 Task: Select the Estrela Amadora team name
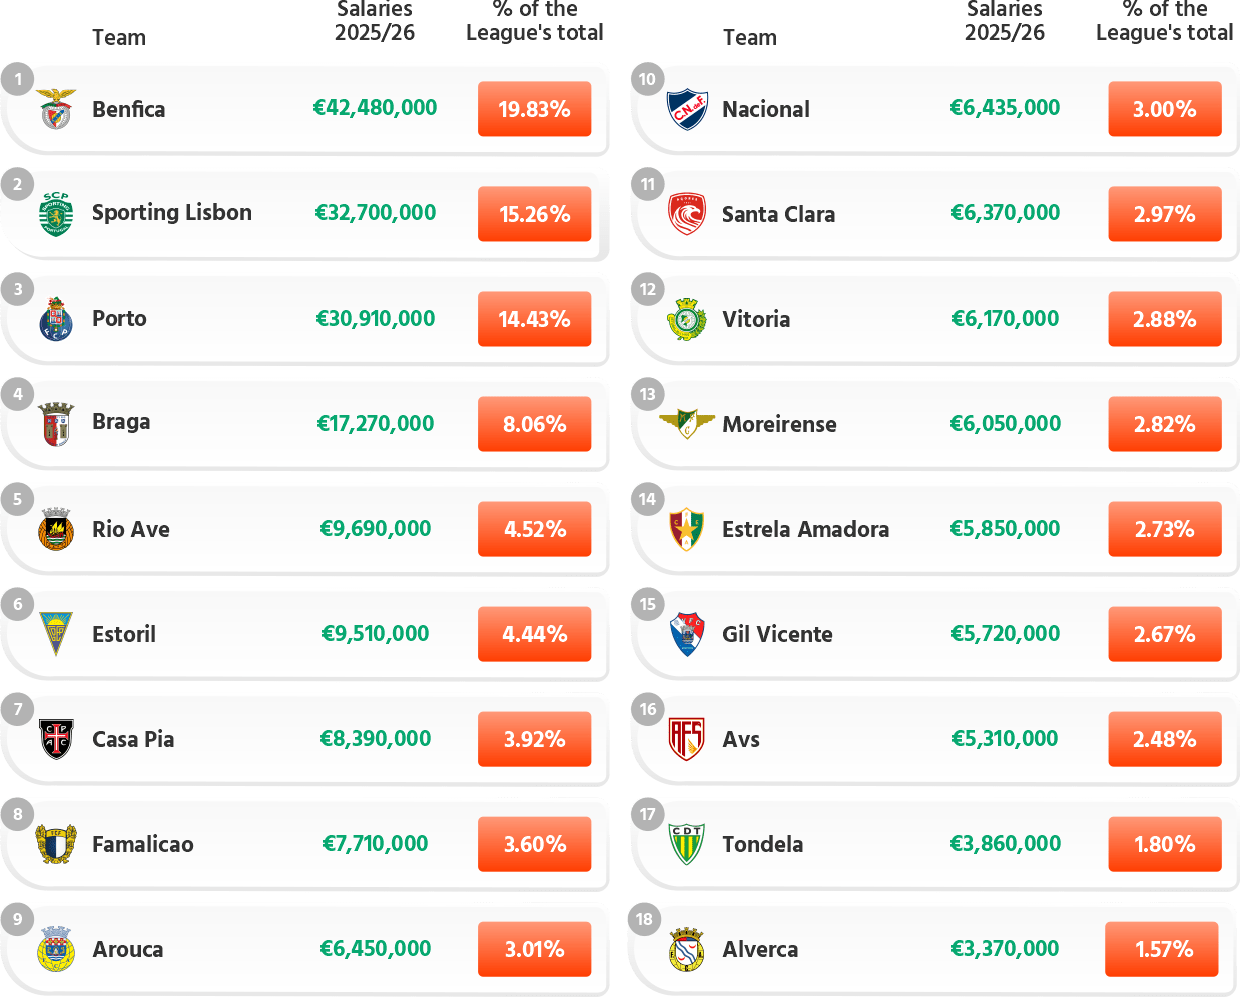[x=805, y=529]
